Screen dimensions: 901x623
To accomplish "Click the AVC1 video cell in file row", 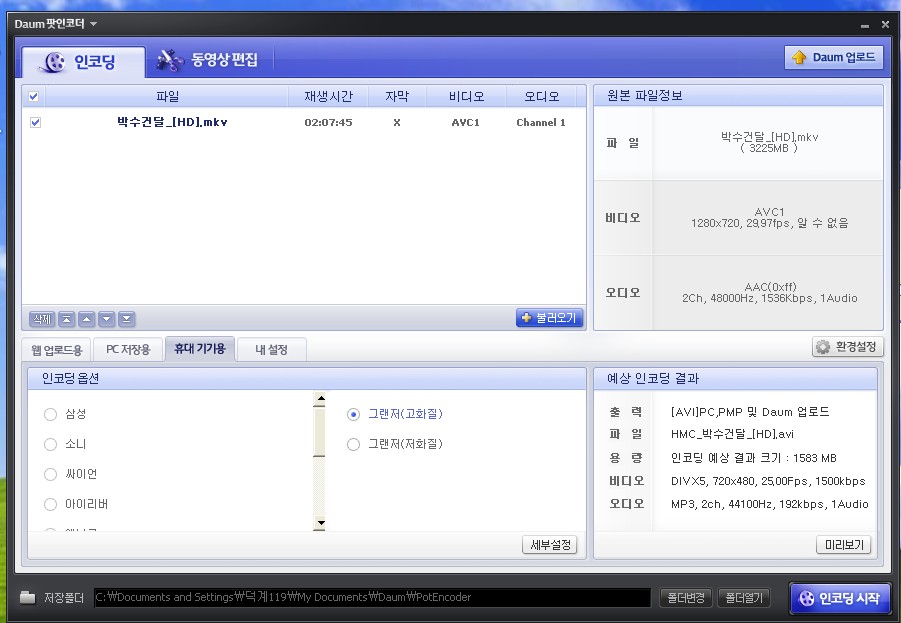I will click(x=465, y=122).
